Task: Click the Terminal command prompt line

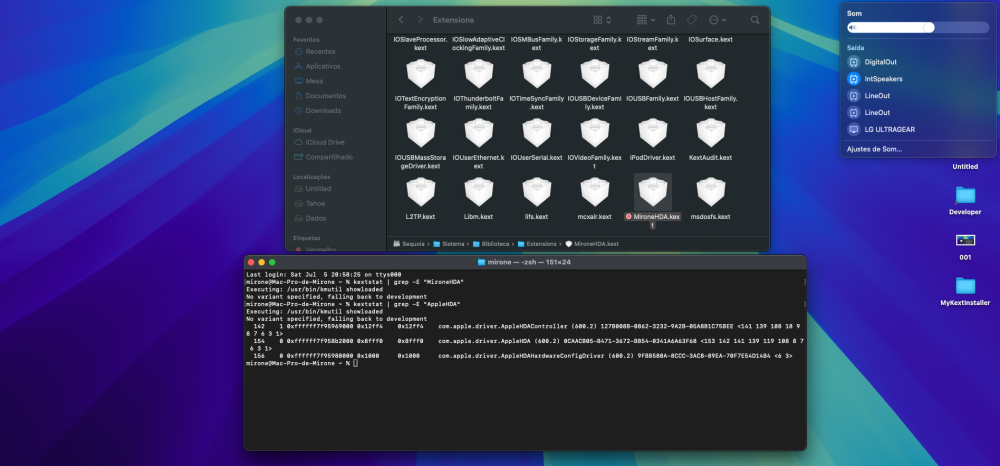Action: tap(302, 363)
